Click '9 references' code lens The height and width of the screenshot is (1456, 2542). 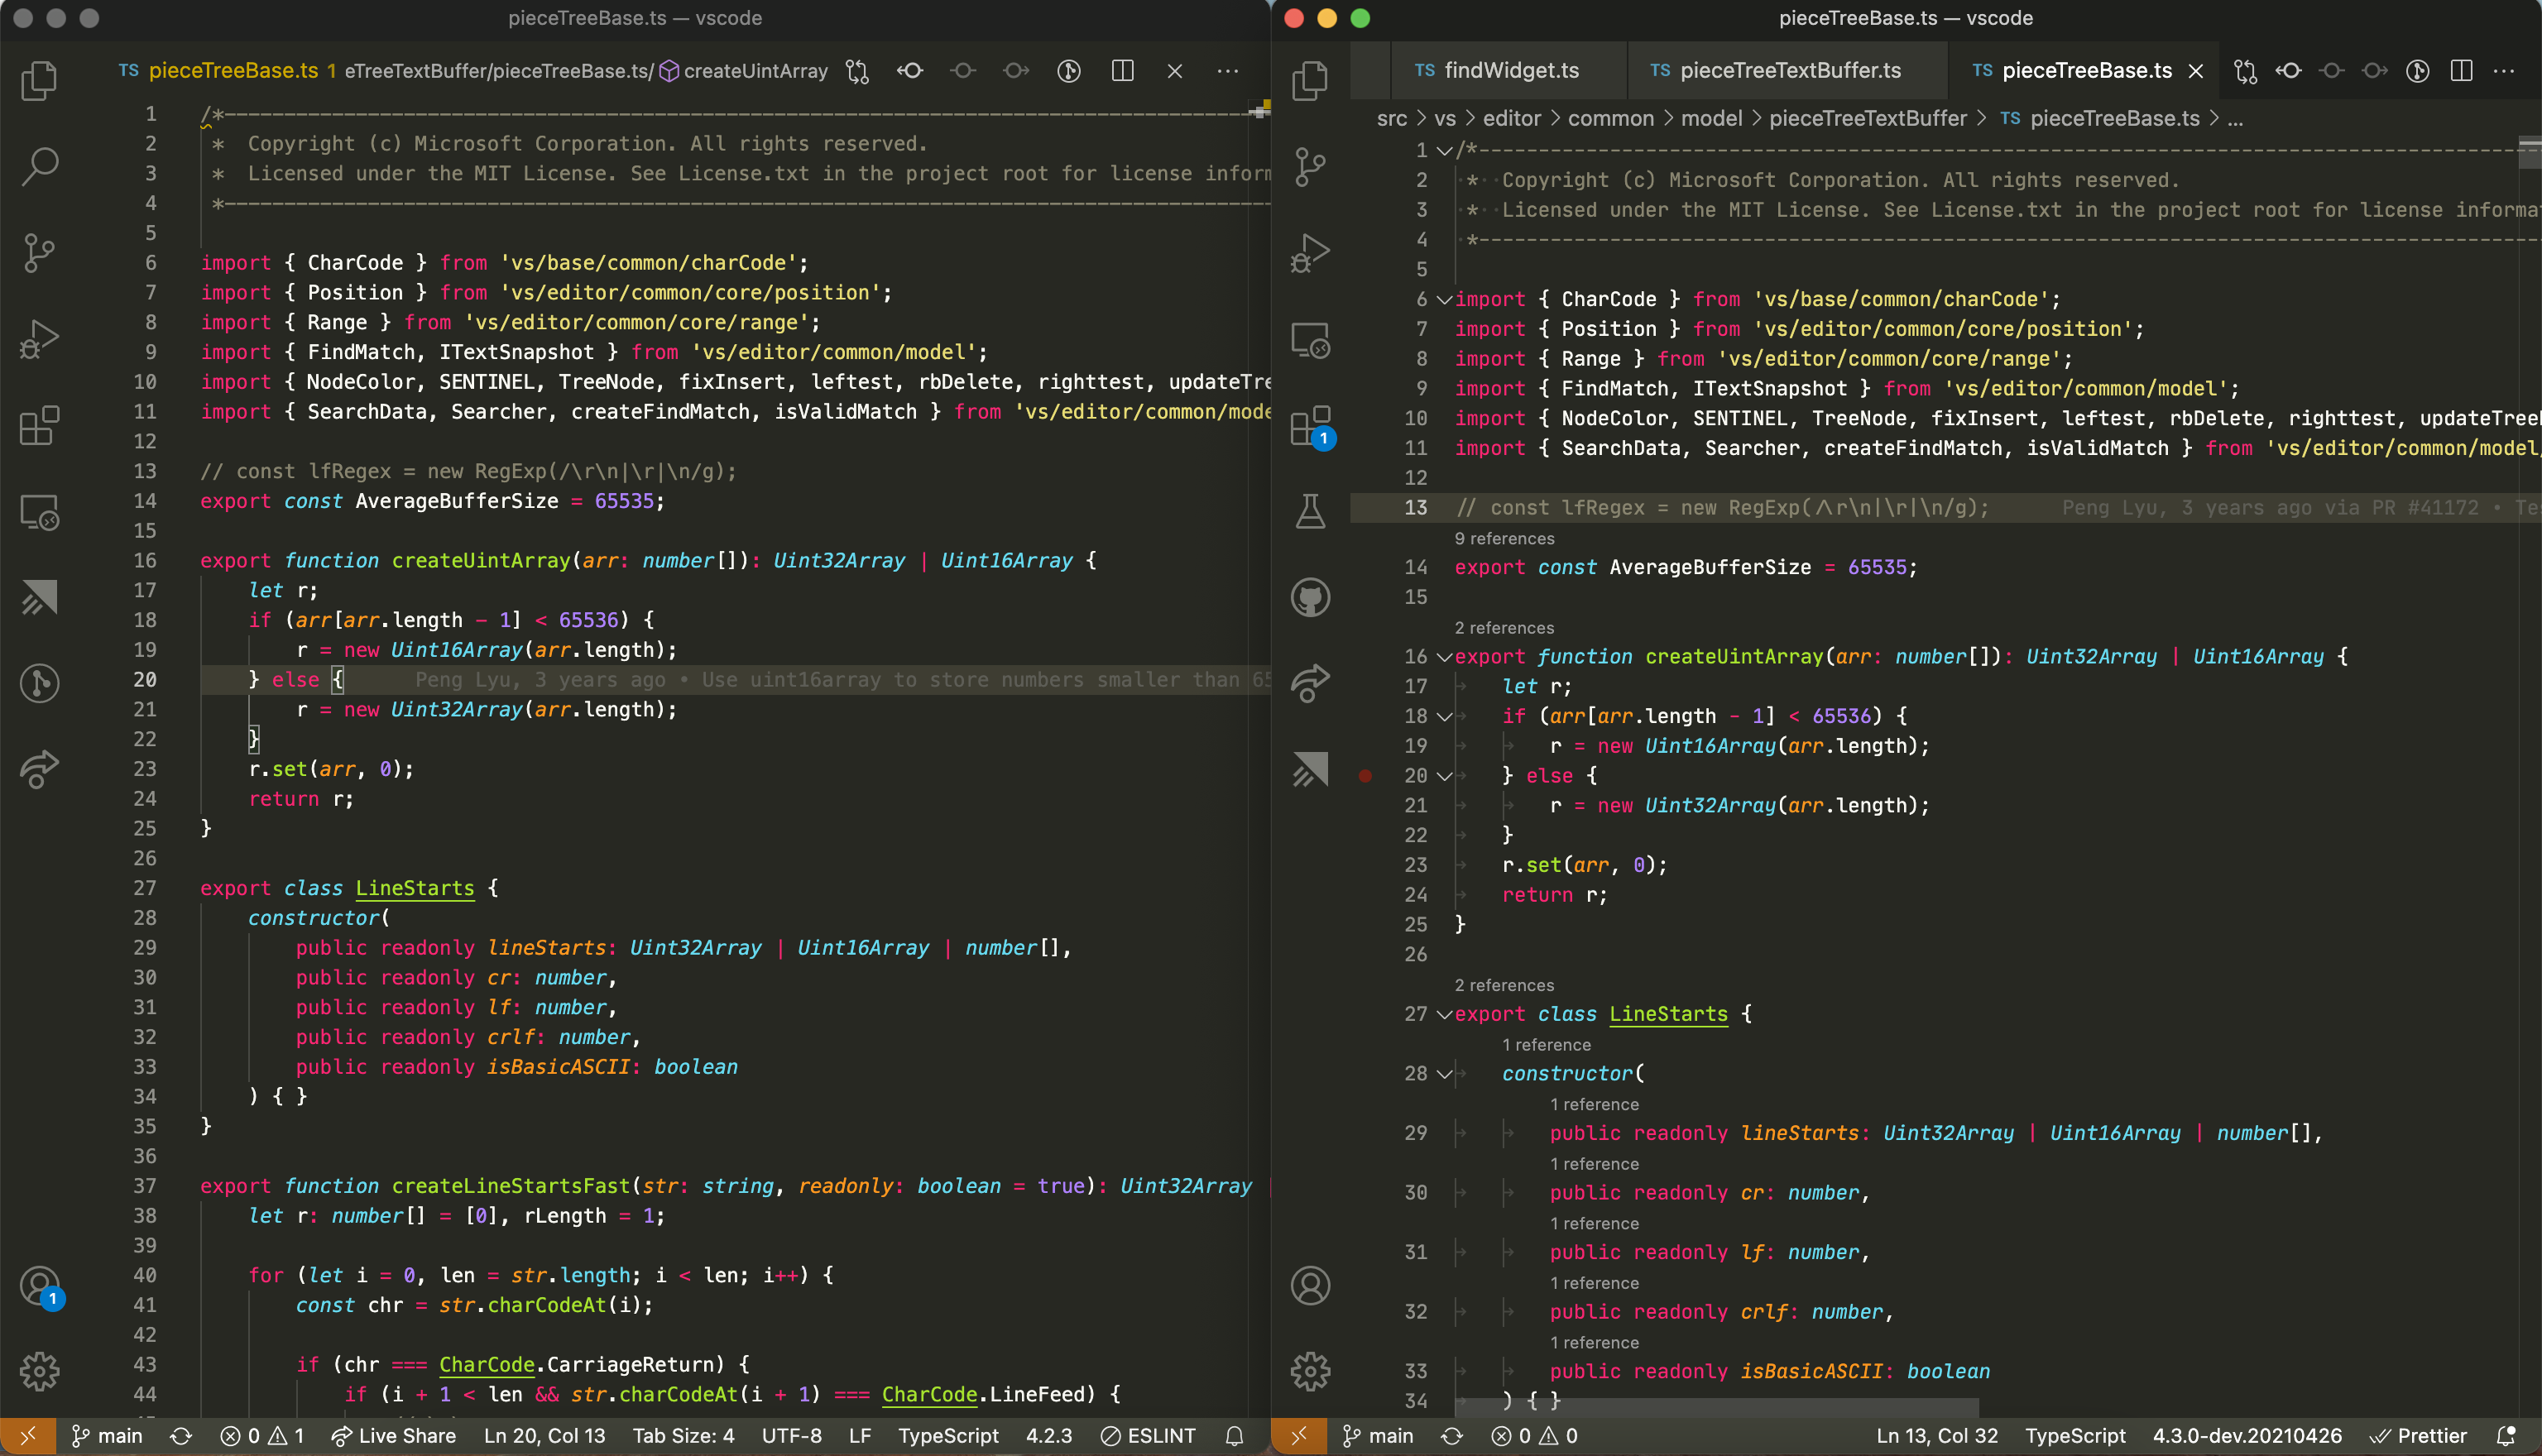point(1504,539)
